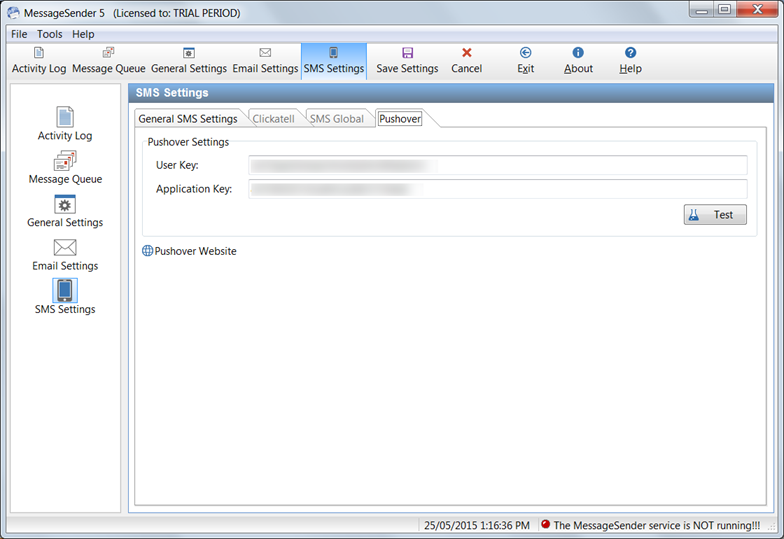Maximize the MessageSender window
Image resolution: width=784 pixels, height=539 pixels.
coord(724,10)
